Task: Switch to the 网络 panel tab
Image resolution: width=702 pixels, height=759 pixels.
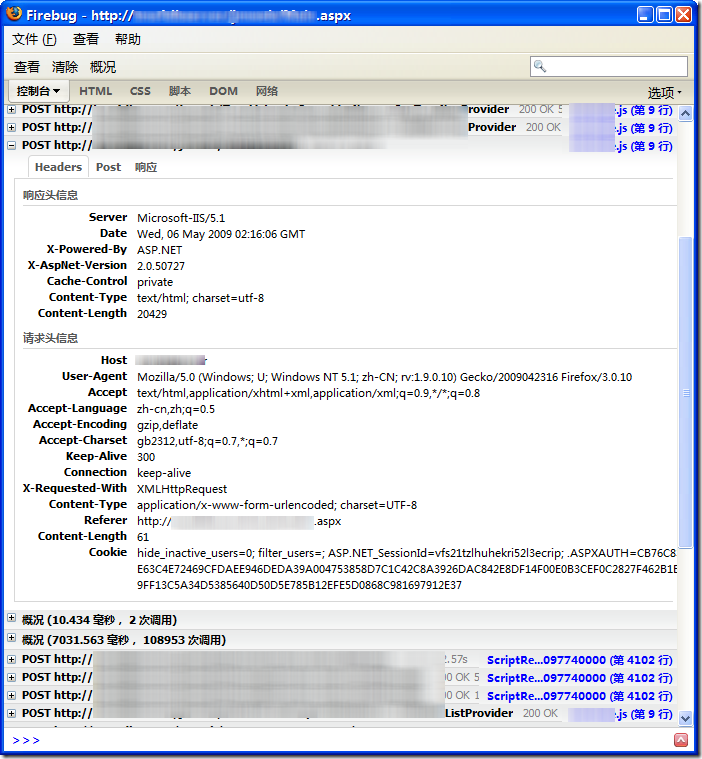Action: point(267,91)
